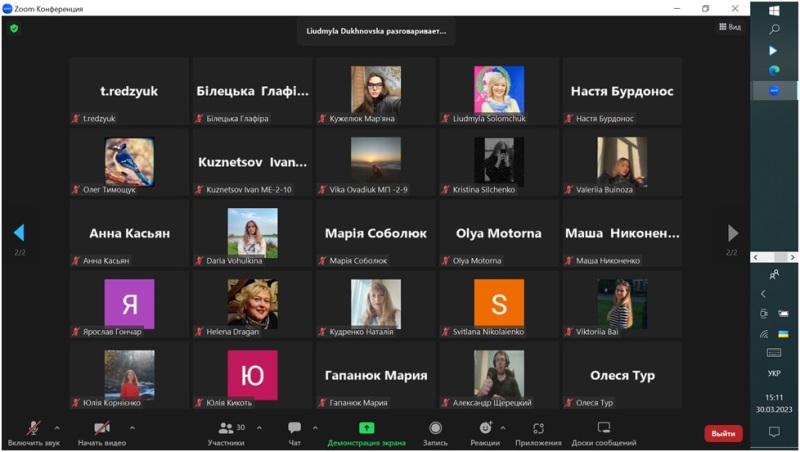
Task: Switch input language УКР
Action: (774, 373)
